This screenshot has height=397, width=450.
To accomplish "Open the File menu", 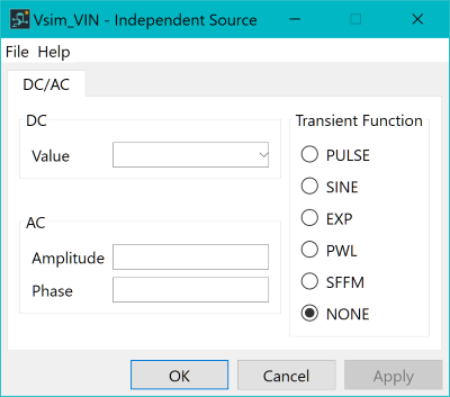I will pos(17,52).
